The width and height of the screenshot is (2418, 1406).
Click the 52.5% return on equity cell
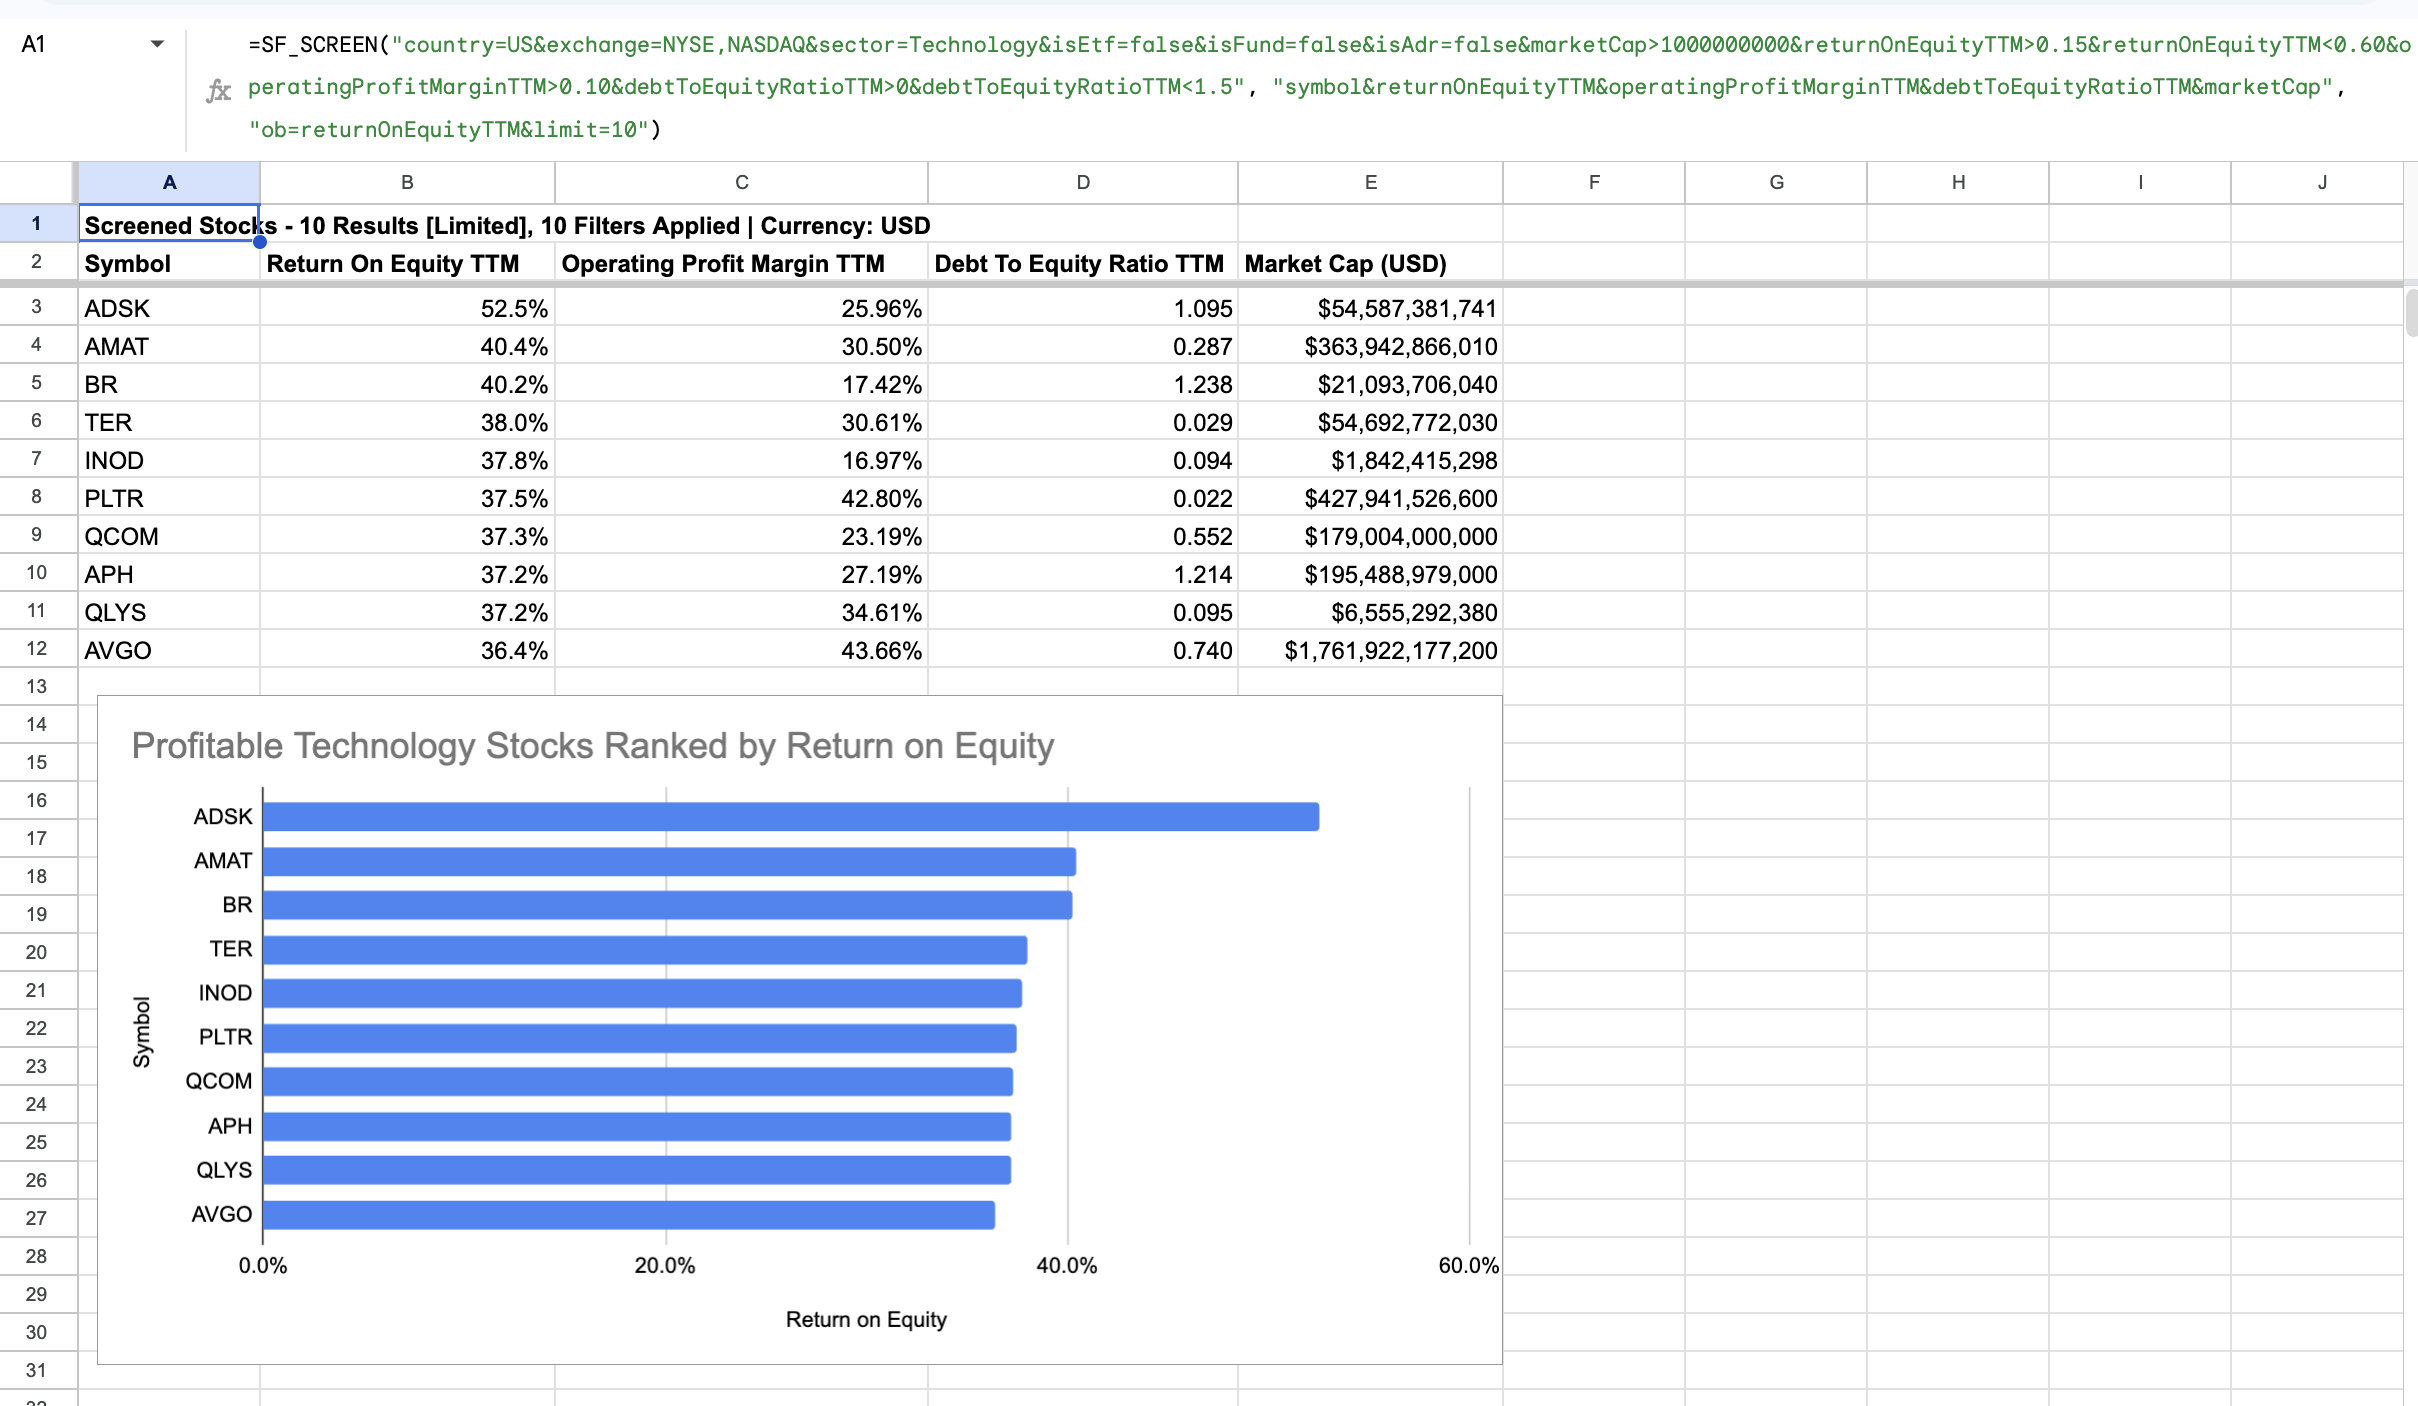[407, 308]
